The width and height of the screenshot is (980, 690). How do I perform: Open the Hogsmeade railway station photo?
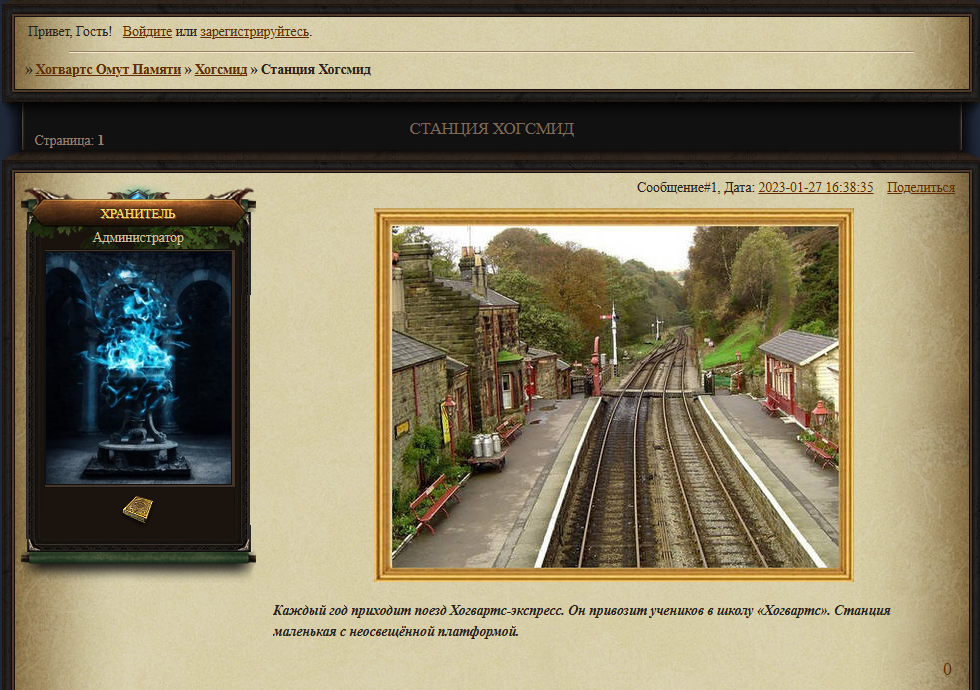tap(614, 396)
